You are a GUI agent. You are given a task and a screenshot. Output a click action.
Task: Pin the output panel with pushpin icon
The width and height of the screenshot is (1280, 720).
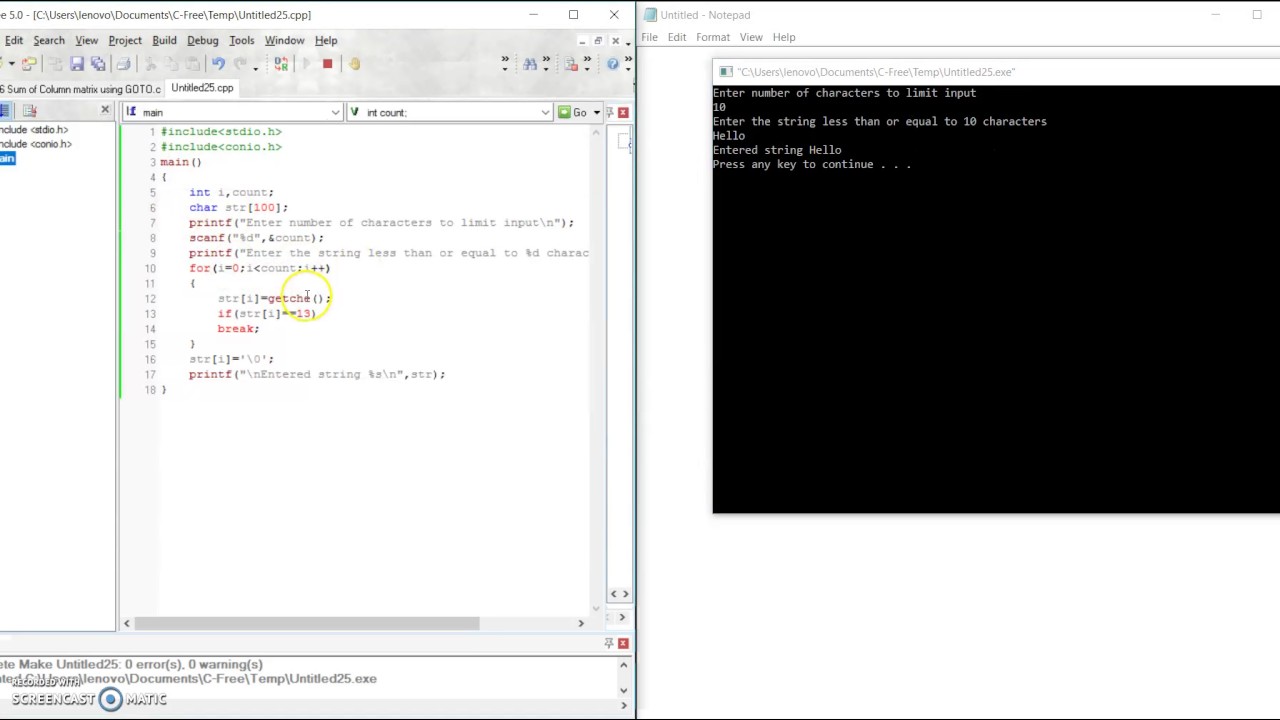click(609, 643)
